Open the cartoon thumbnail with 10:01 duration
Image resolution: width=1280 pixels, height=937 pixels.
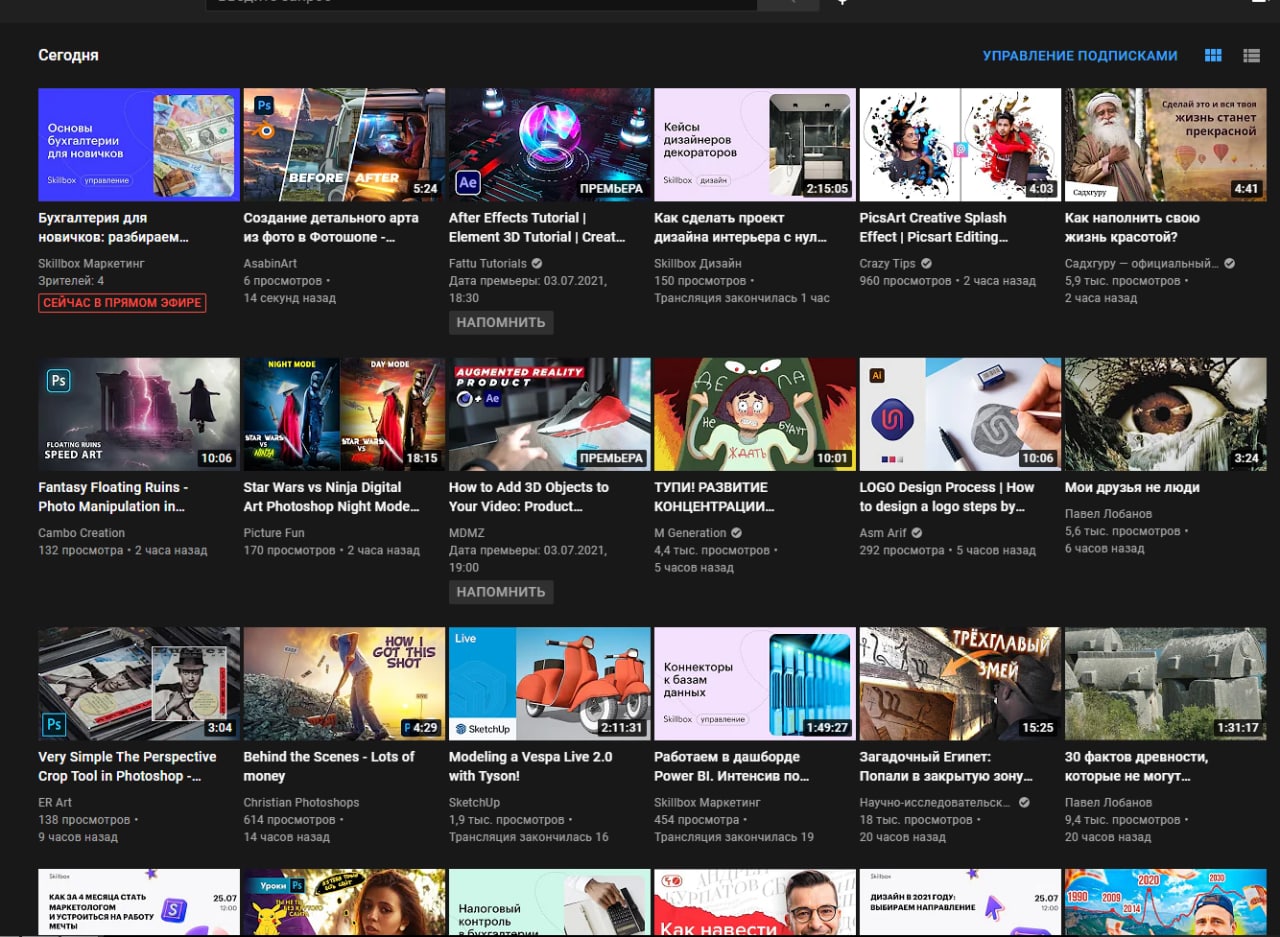755,414
